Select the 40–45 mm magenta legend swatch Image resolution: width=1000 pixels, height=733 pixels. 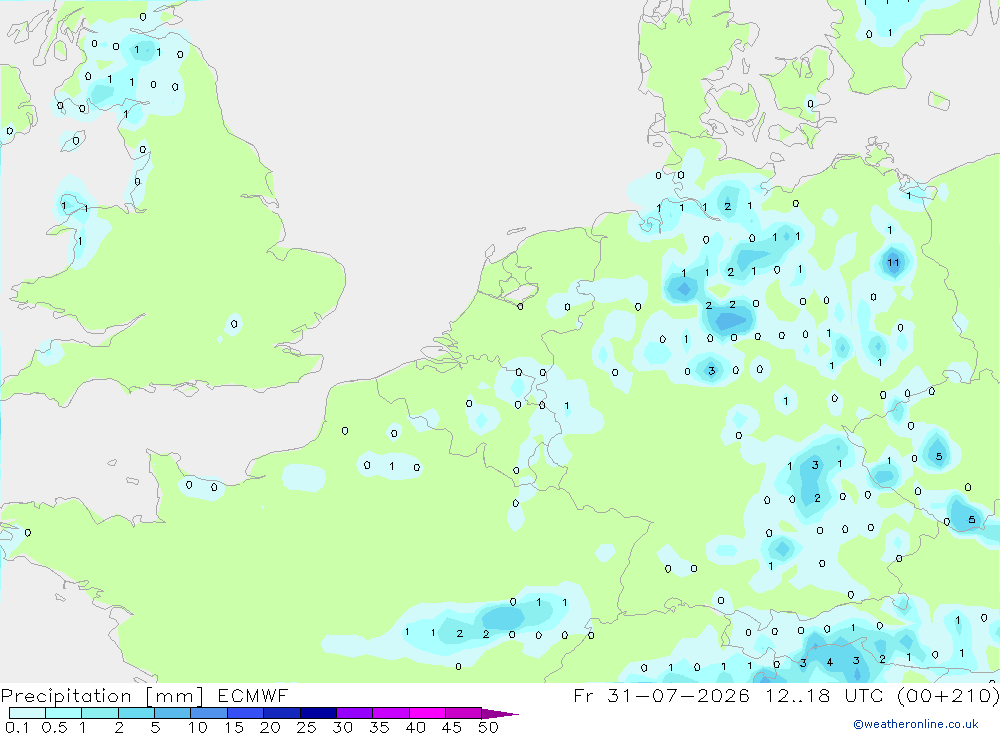[x=427, y=713]
